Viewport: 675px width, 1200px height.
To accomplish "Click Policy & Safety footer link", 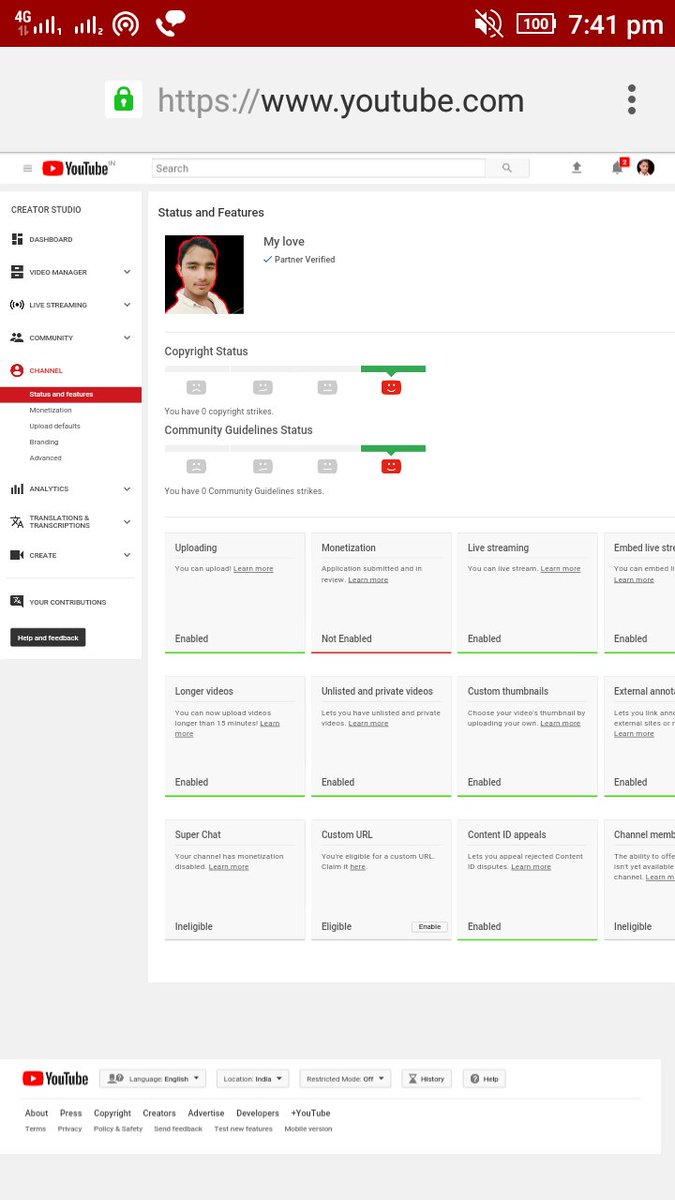I will click(118, 1129).
